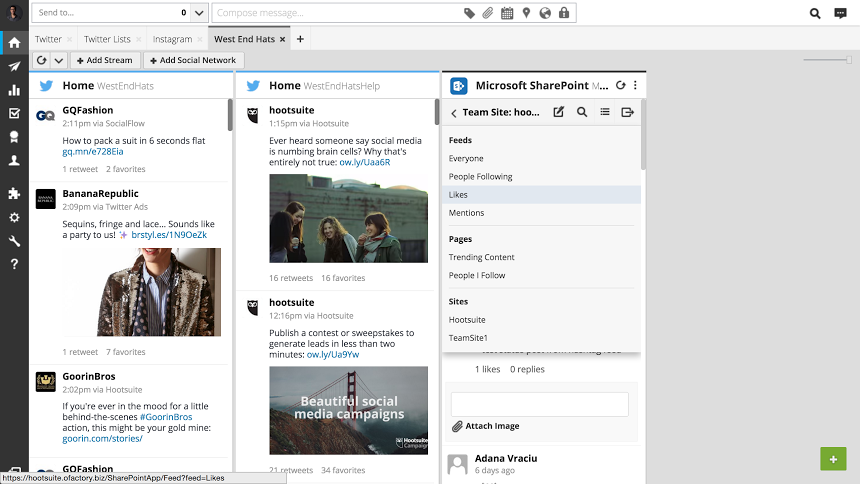Open App Directory puzzle piece icon
860x484 pixels.
point(14,193)
